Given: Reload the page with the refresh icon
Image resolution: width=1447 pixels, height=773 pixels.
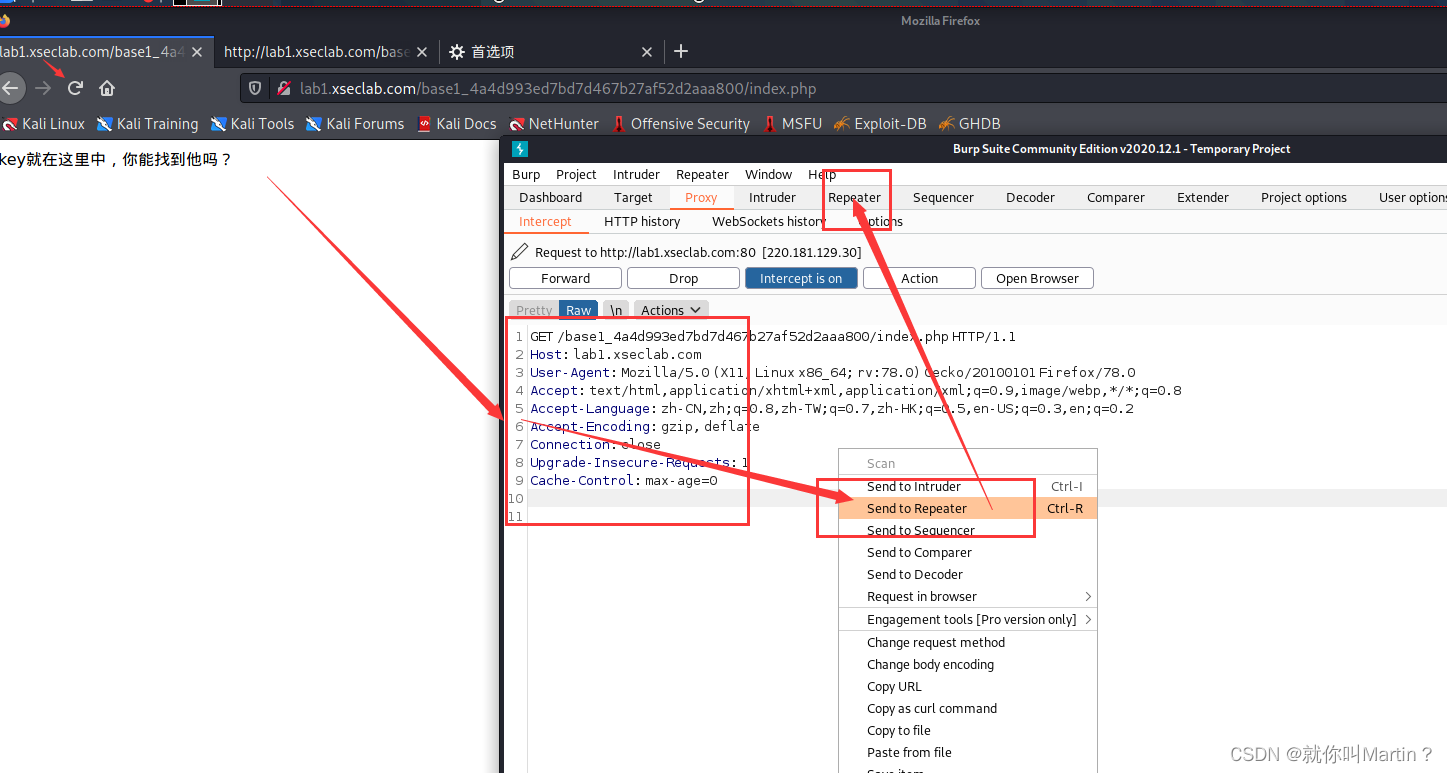Looking at the screenshot, I should point(75,88).
